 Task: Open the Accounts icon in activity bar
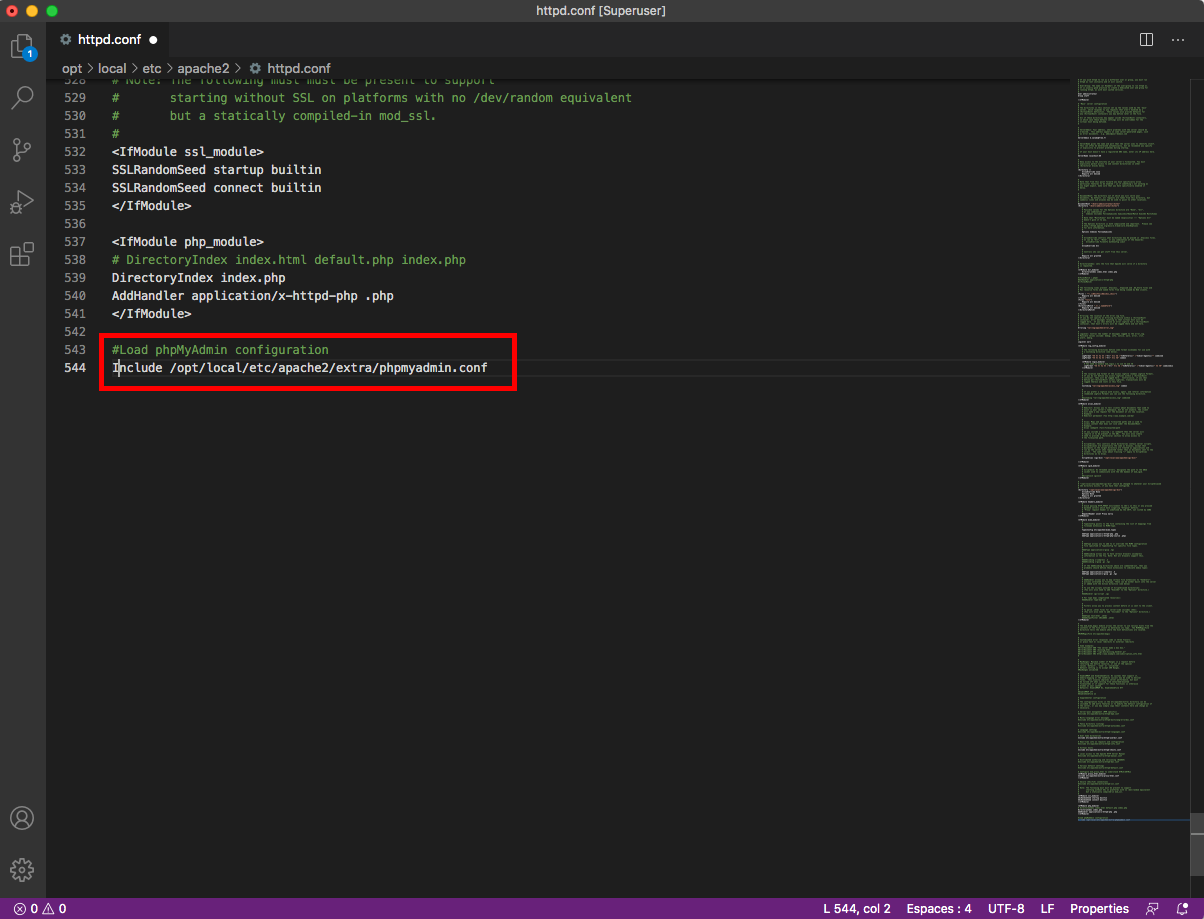[22, 817]
